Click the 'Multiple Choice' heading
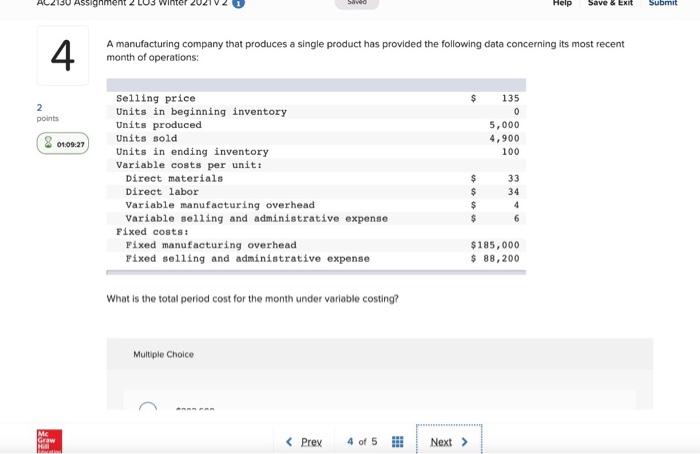 click(163, 354)
